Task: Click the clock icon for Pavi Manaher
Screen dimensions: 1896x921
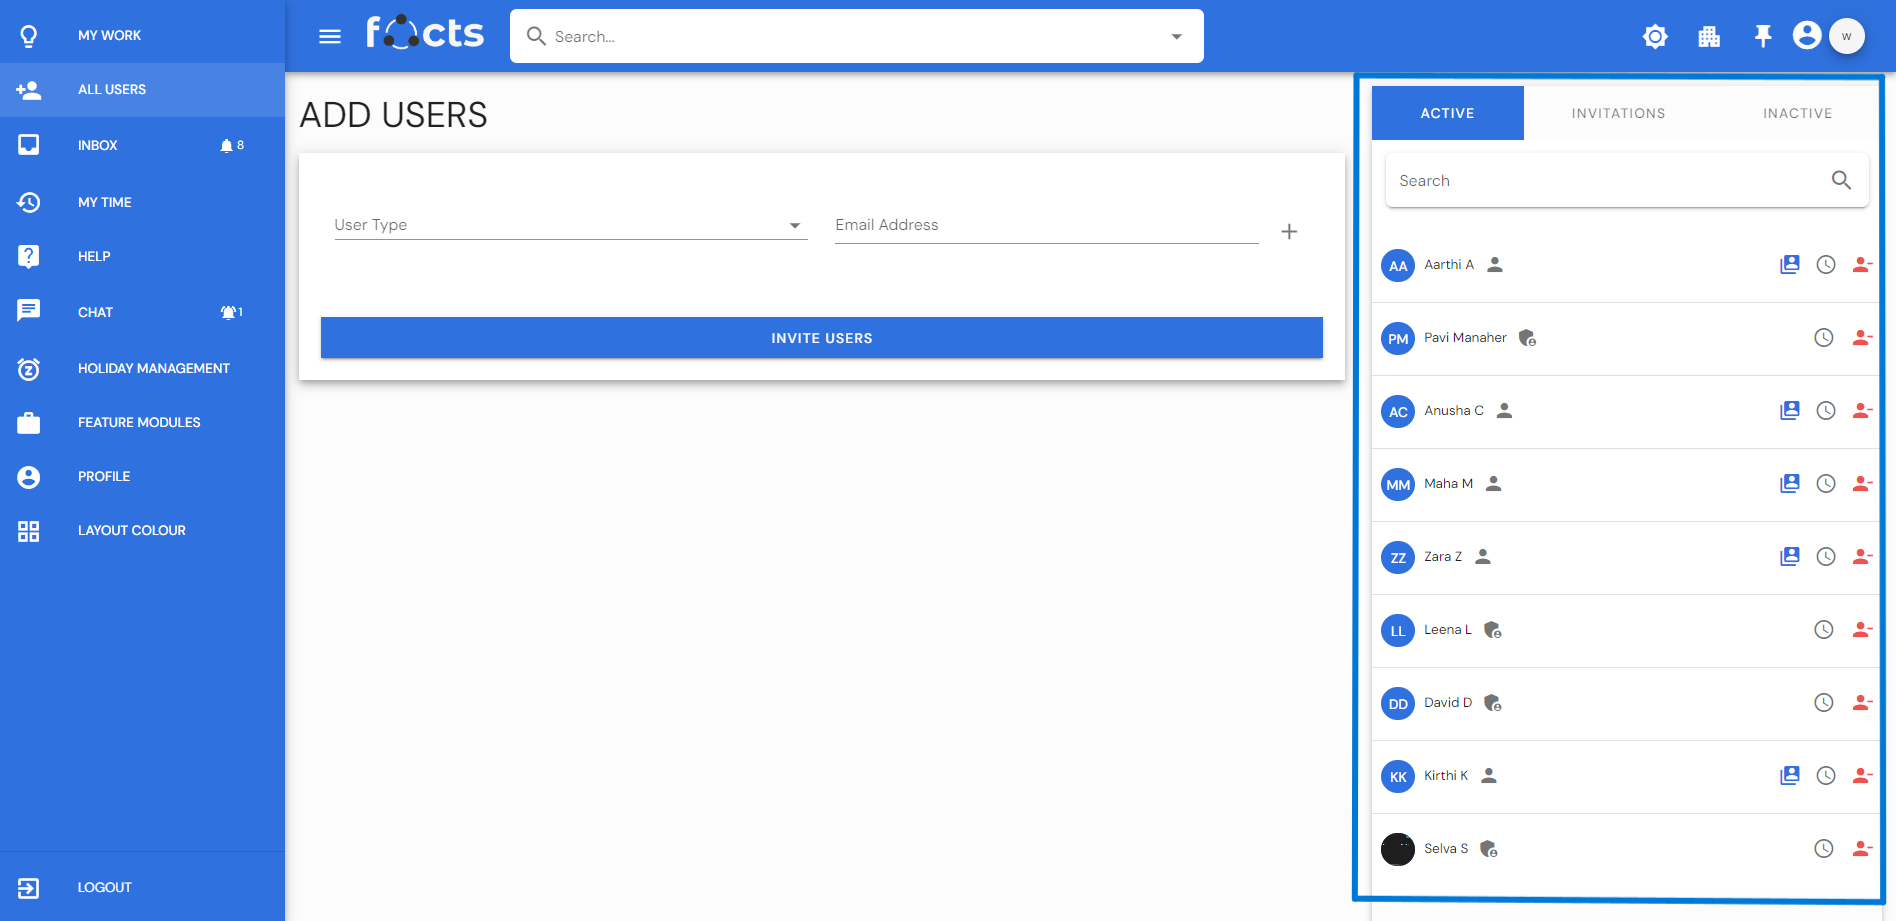Action: 1824,338
